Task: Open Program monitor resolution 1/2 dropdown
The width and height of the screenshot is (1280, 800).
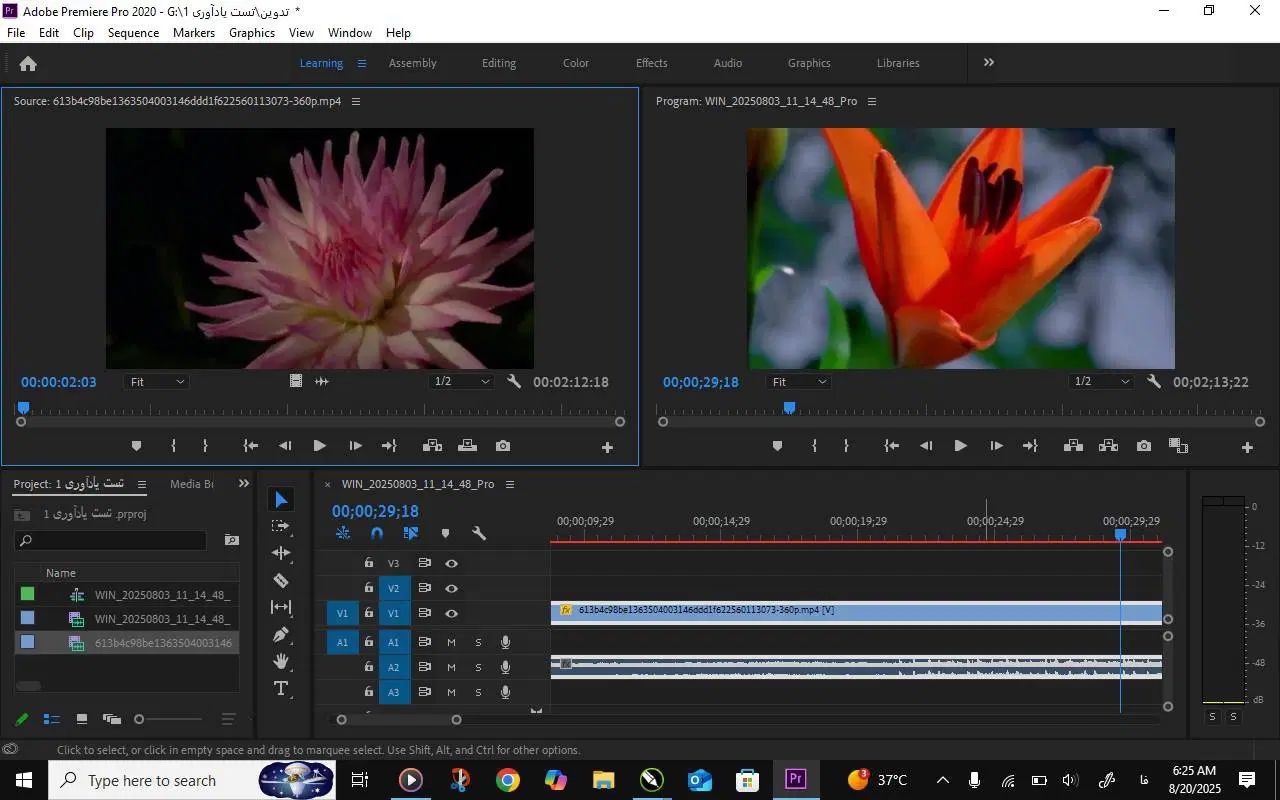Action: pyautogui.click(x=1101, y=382)
